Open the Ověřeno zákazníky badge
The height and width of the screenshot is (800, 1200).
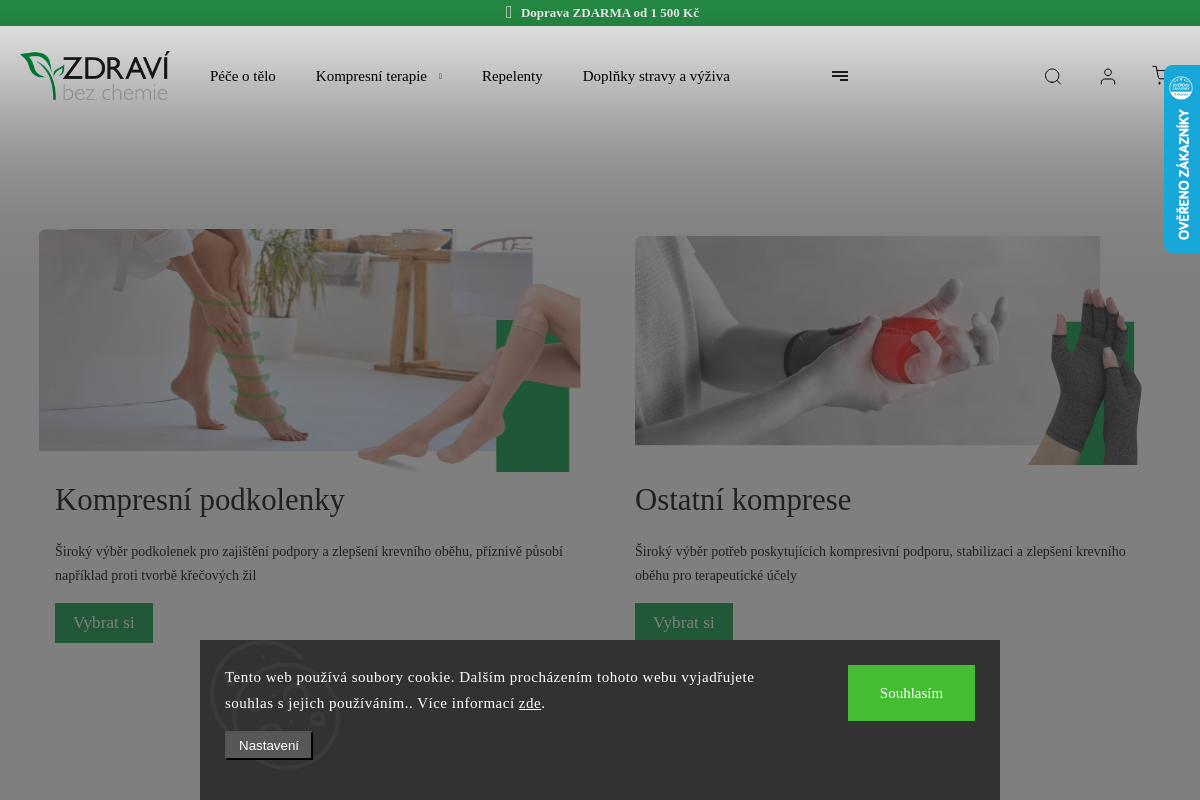tap(1181, 160)
